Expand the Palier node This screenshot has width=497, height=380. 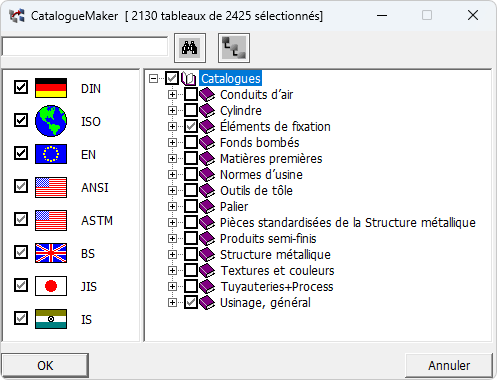(x=172, y=207)
